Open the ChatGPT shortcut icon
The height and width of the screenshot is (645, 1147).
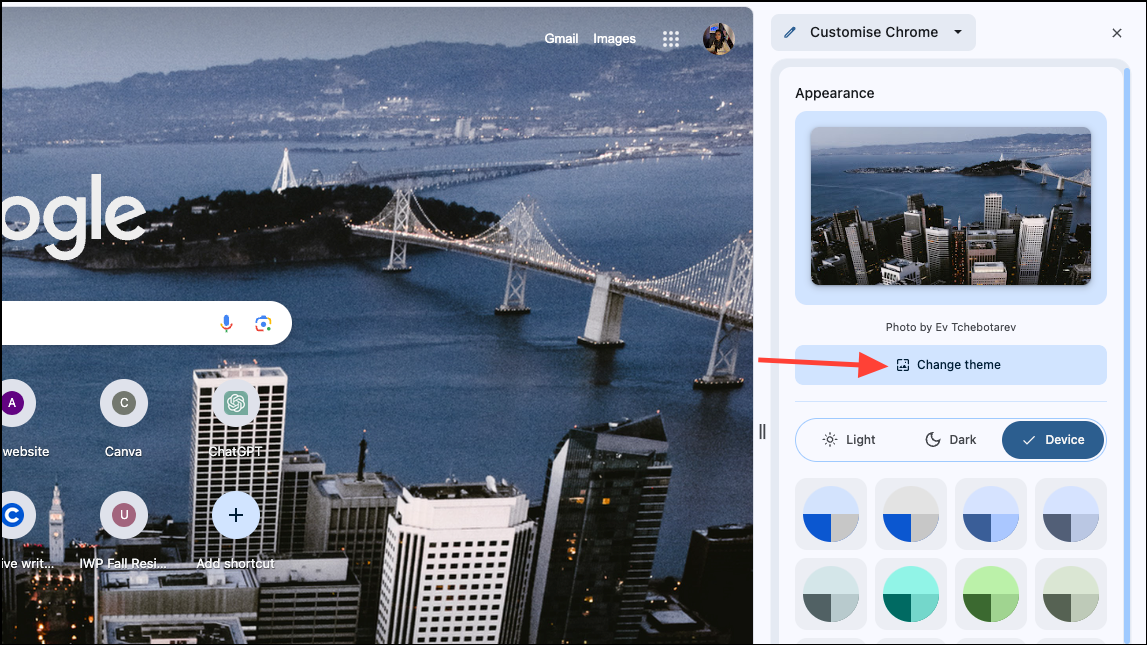click(x=236, y=403)
